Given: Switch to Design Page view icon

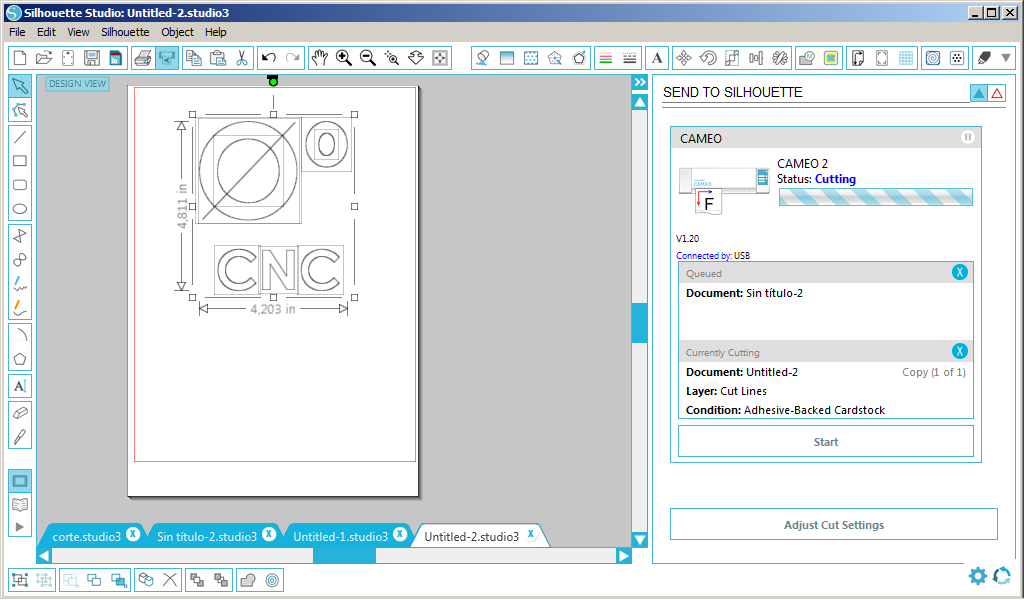Looking at the screenshot, I should [20, 481].
